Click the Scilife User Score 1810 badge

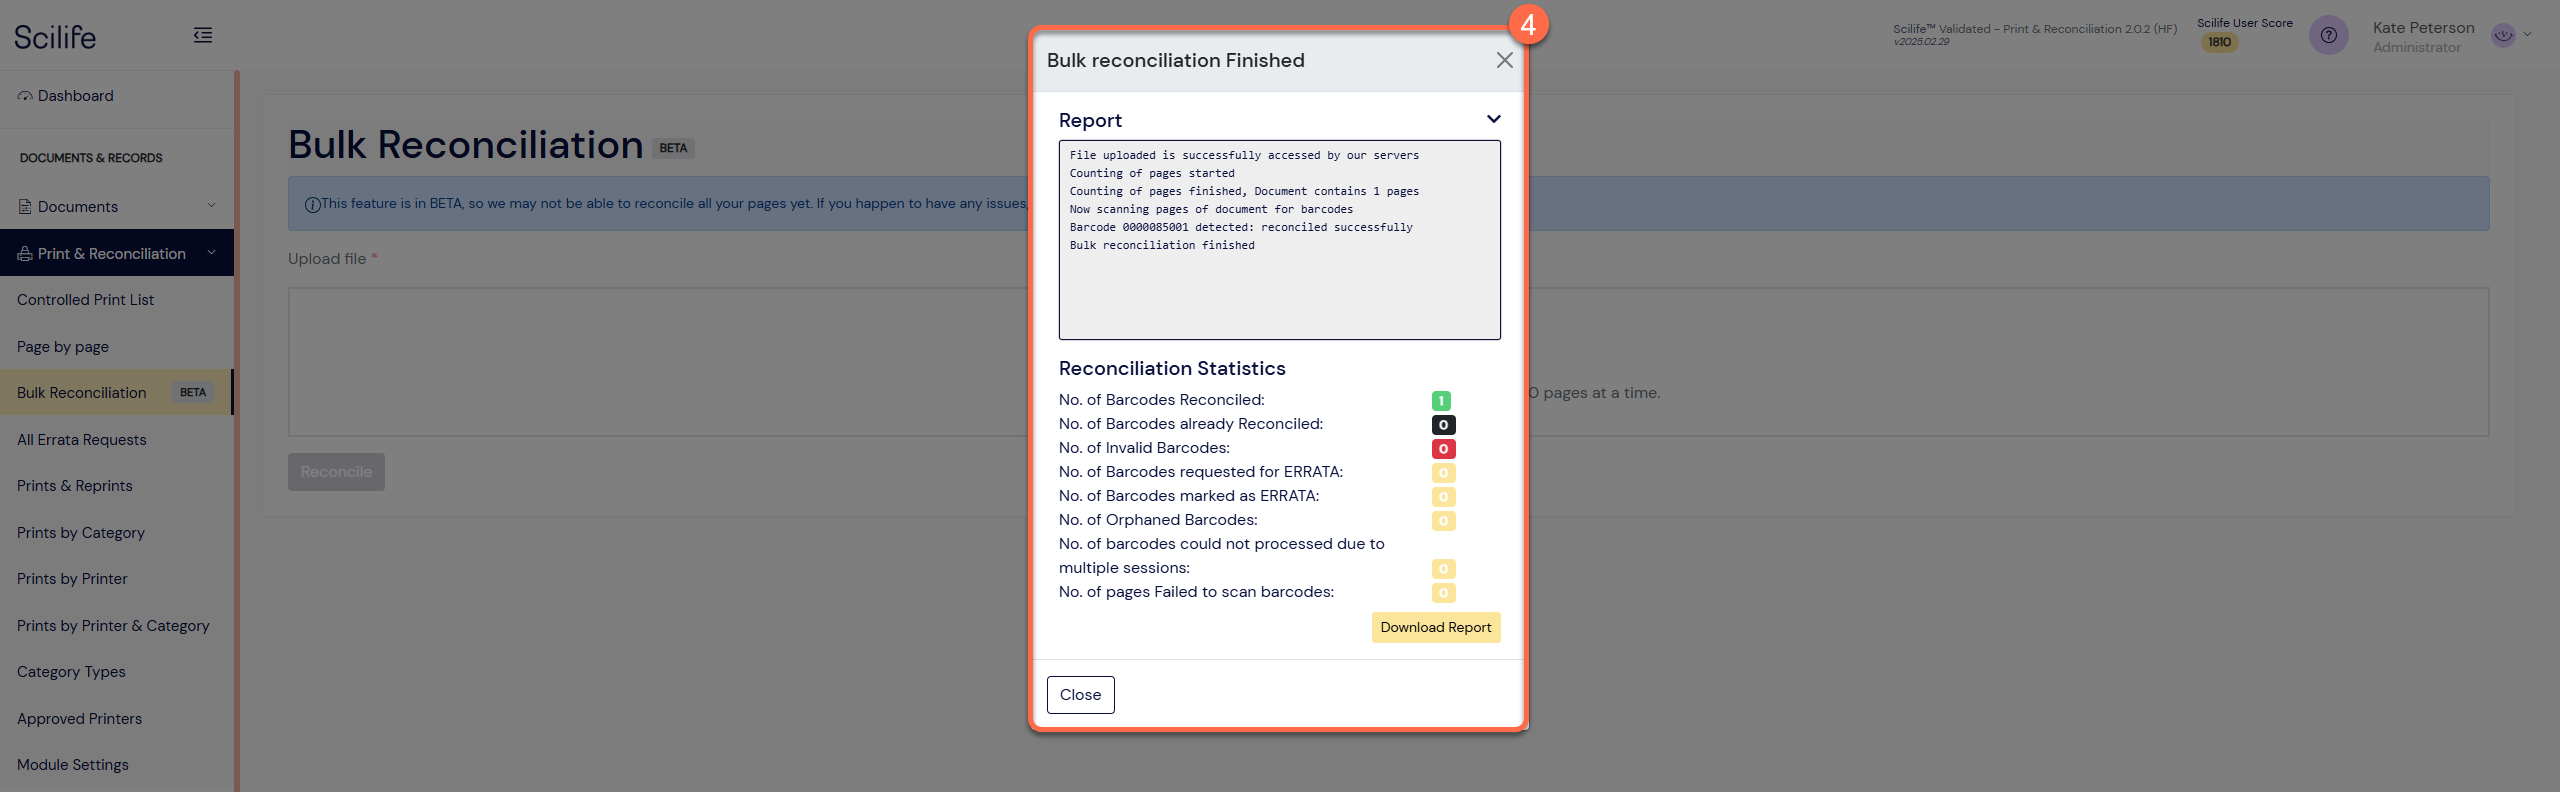(x=2219, y=42)
